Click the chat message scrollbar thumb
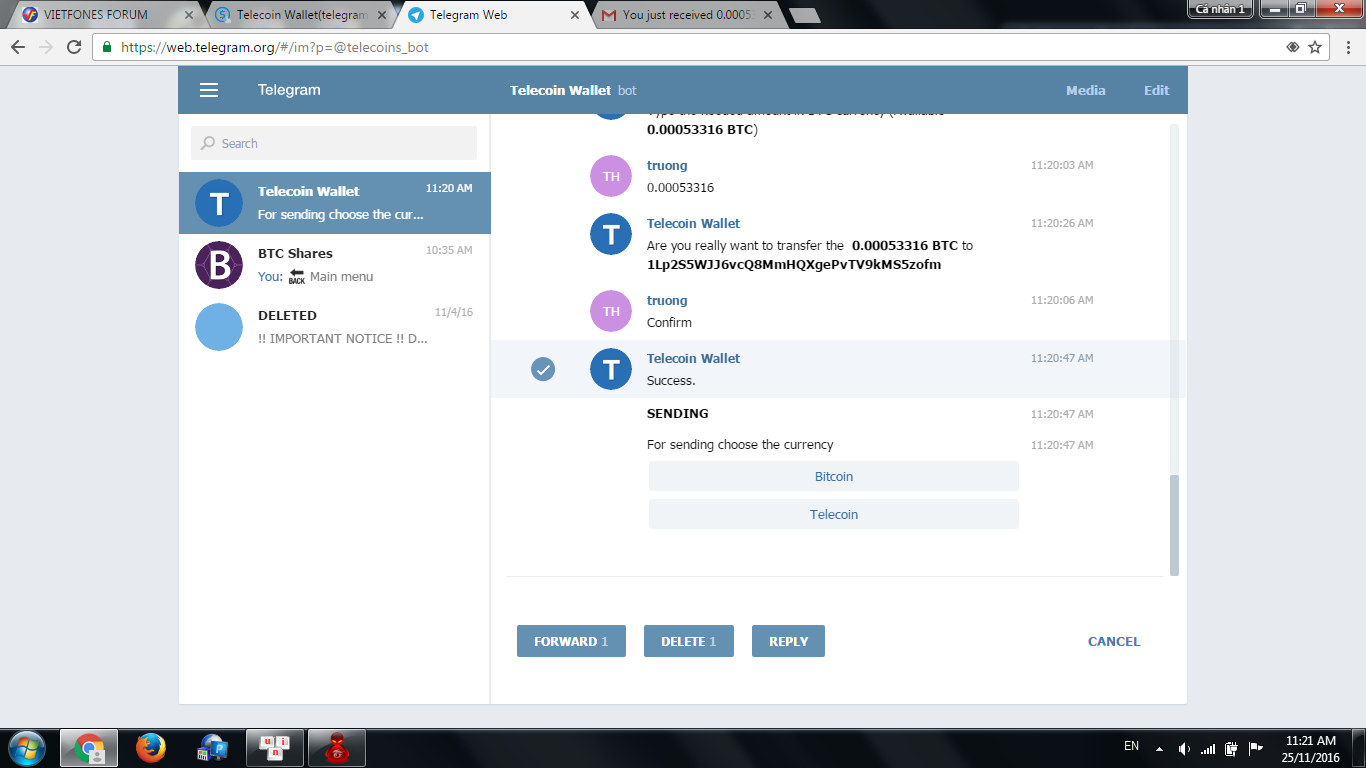The image size is (1366, 768). (x=1174, y=525)
